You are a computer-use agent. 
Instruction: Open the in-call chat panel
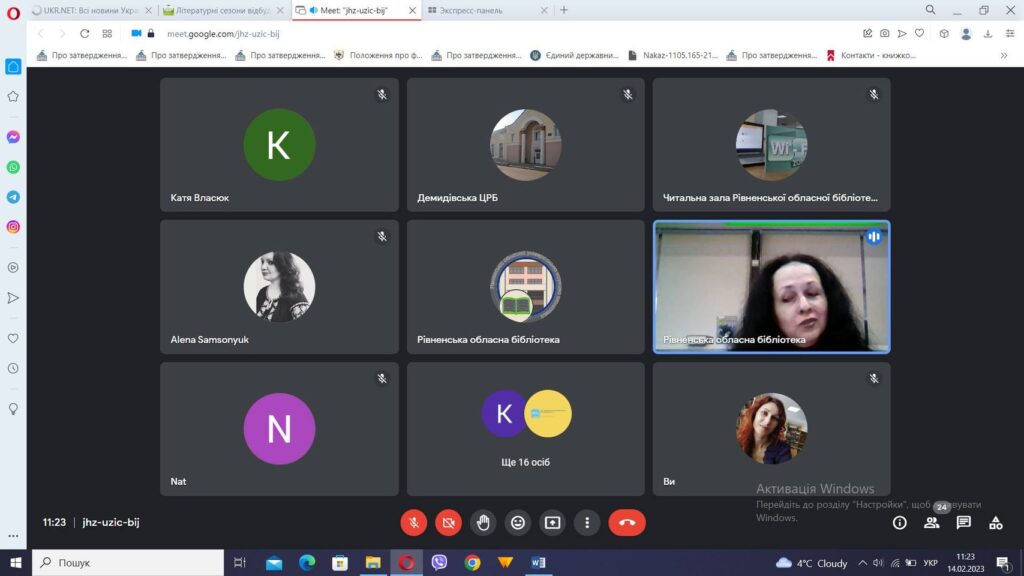964,522
